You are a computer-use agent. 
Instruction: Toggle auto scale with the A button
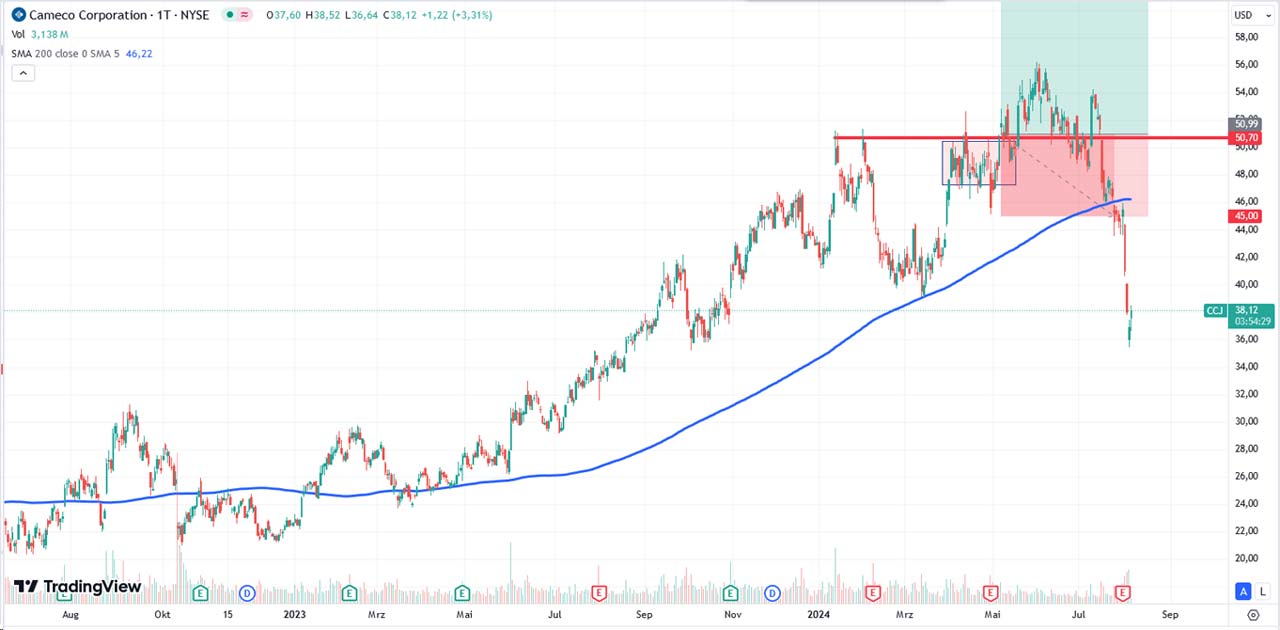click(x=1244, y=592)
